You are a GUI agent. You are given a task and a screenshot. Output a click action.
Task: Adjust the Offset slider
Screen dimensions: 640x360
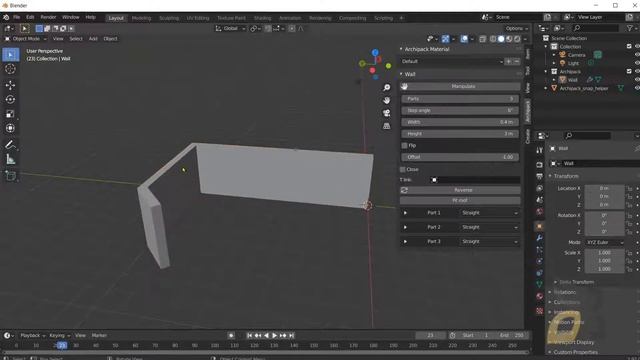click(460, 157)
